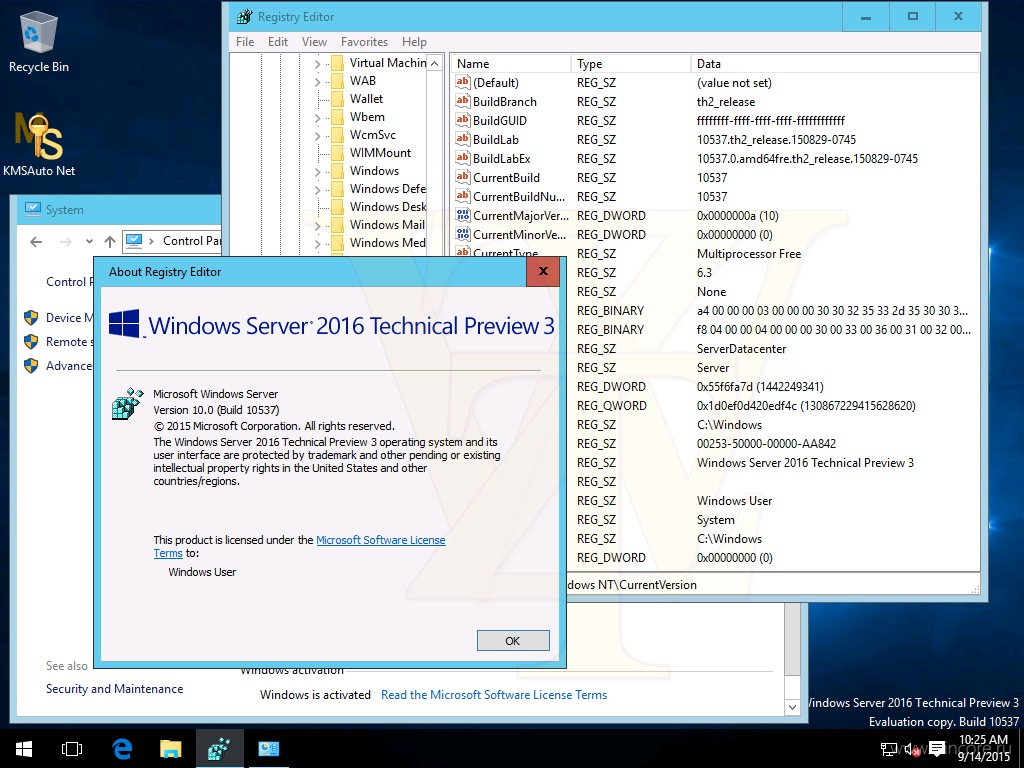The height and width of the screenshot is (768, 1024).
Task: Launch Microsoft Edge from the taskbar
Action: point(122,749)
